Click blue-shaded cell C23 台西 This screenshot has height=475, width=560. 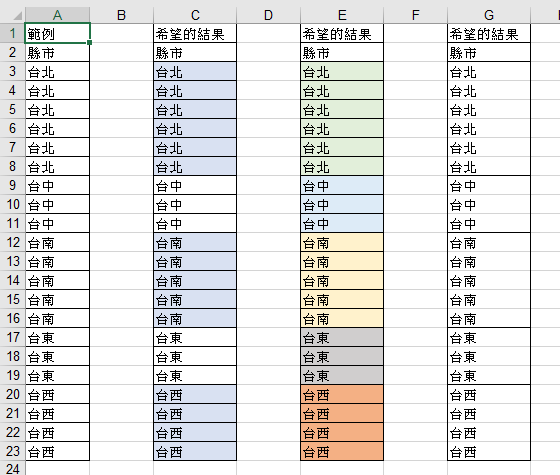pyautogui.click(x=195, y=451)
